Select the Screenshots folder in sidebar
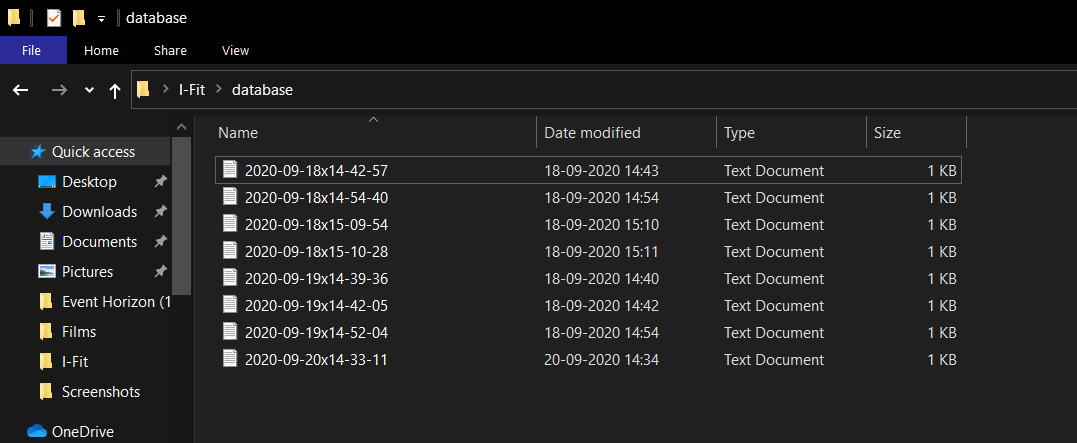 (100, 392)
